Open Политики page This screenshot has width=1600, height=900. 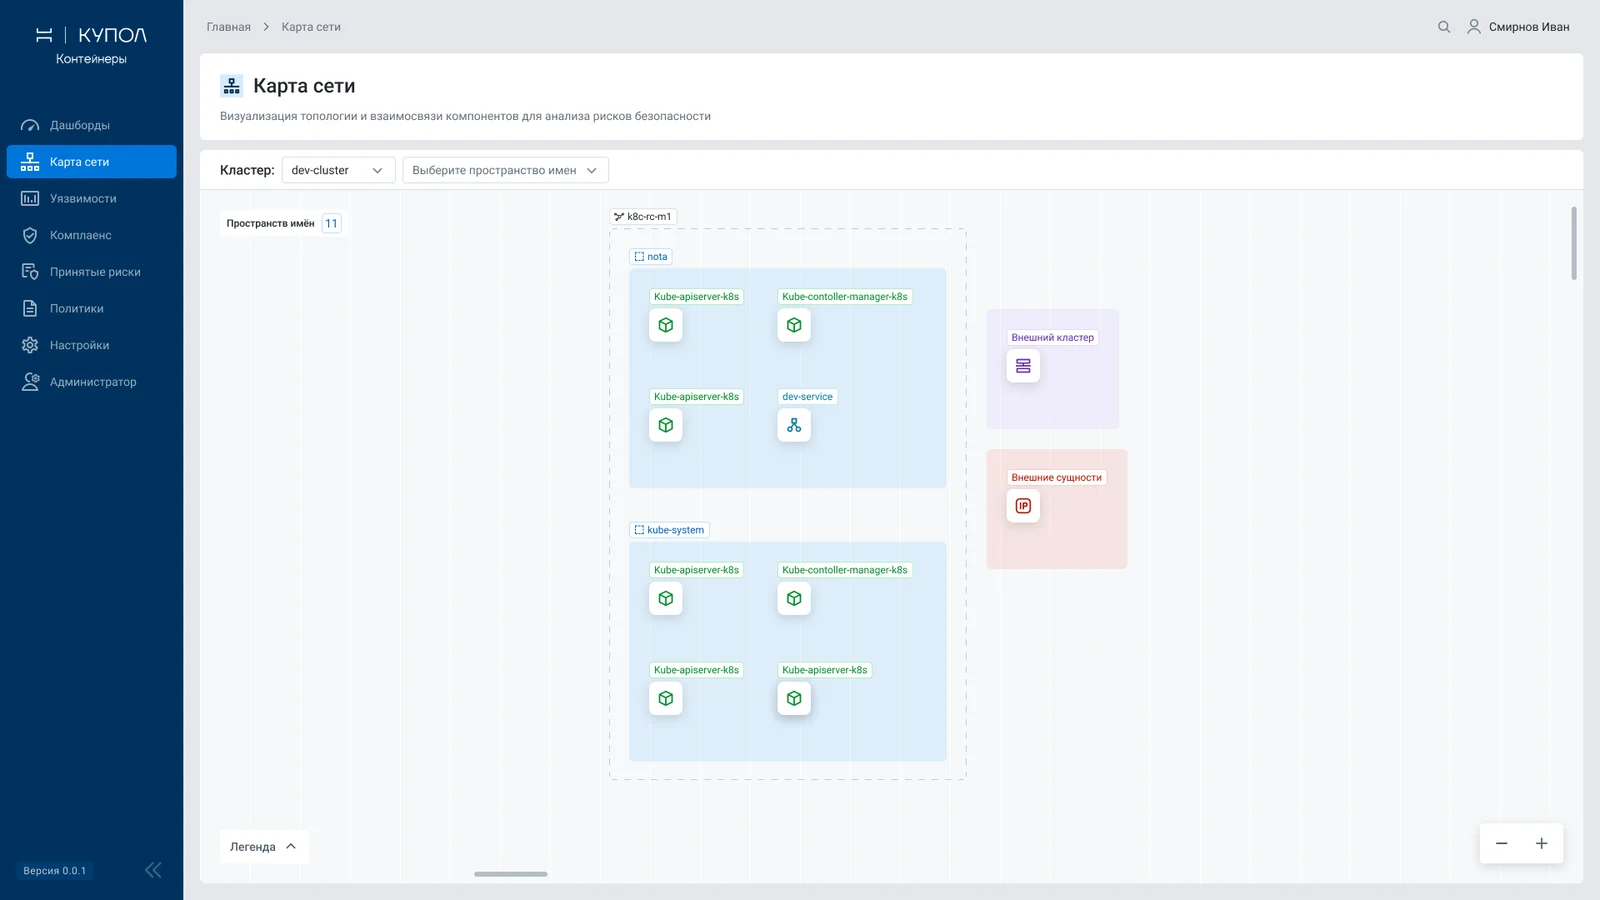tap(91, 308)
